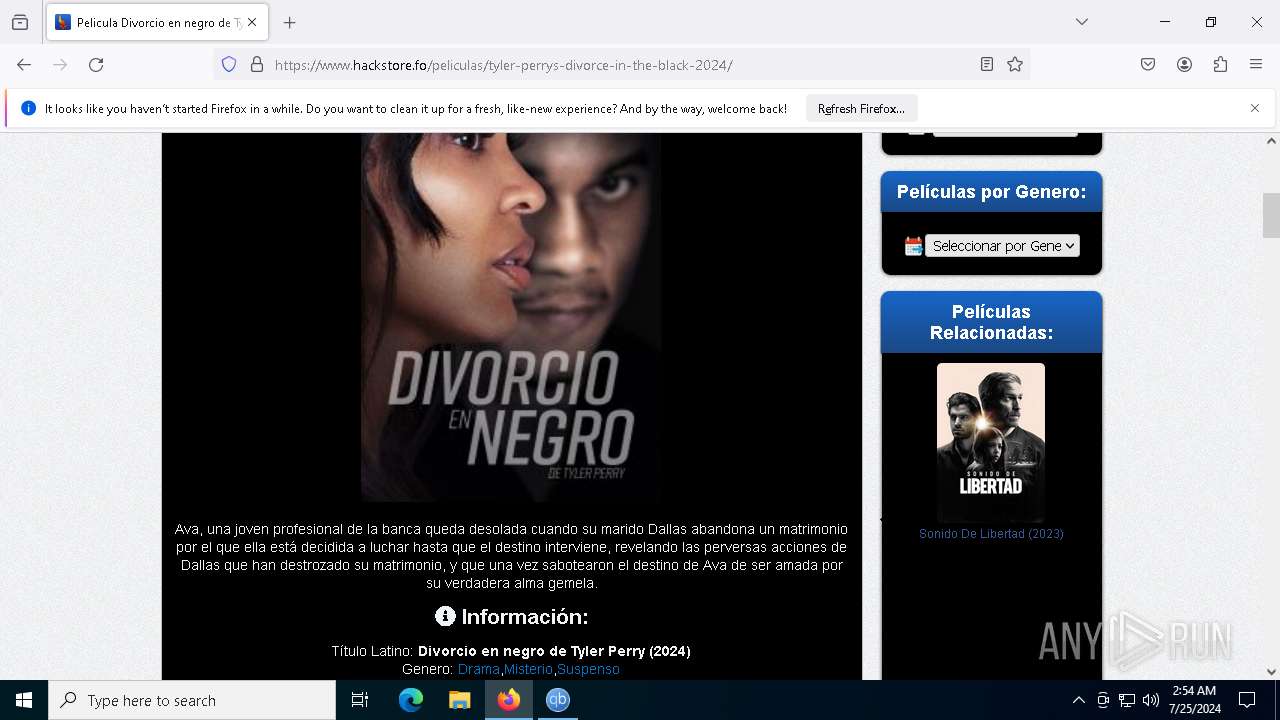Click the Refresh Firefox button
The image size is (1280, 720).
[x=861, y=108]
